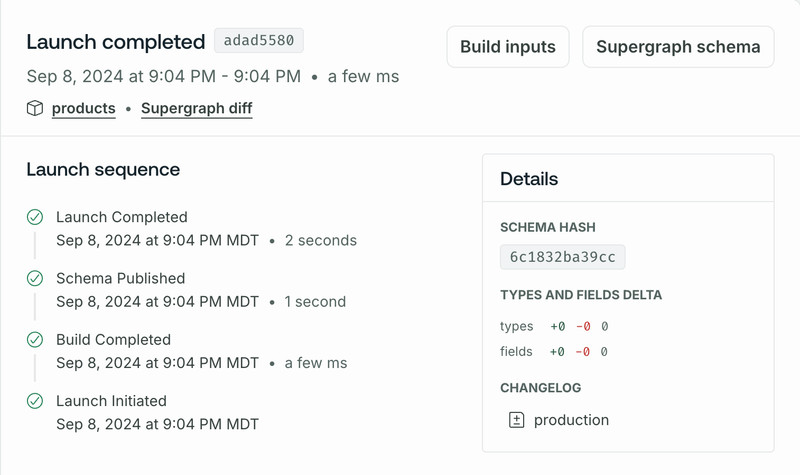Open the production changelog entry
The image size is (800, 475).
(x=571, y=420)
